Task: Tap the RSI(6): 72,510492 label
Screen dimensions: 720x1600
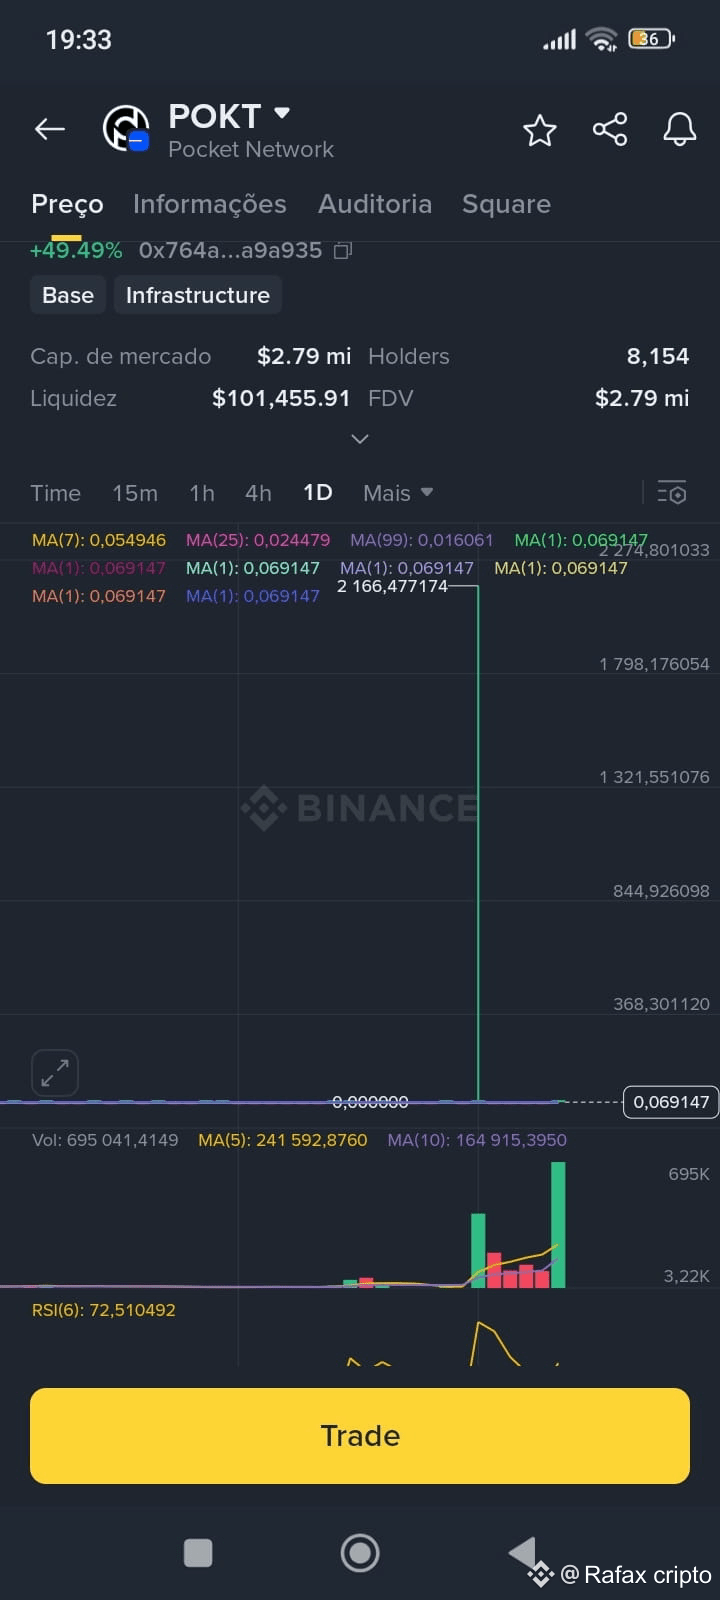Action: (x=104, y=1310)
